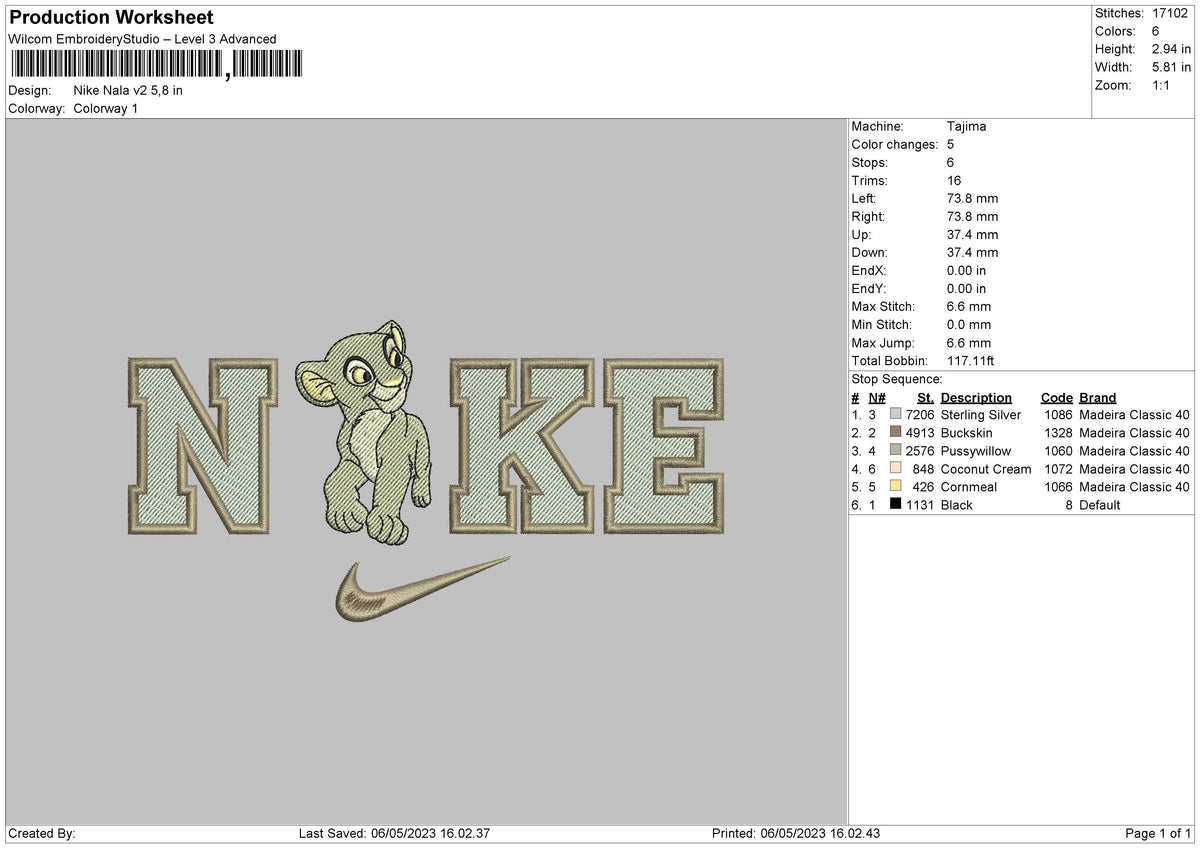Screen dimensions: 1200x848
Task: Click design name 'Nike Nala v2 5,8 in'
Action: point(128,90)
